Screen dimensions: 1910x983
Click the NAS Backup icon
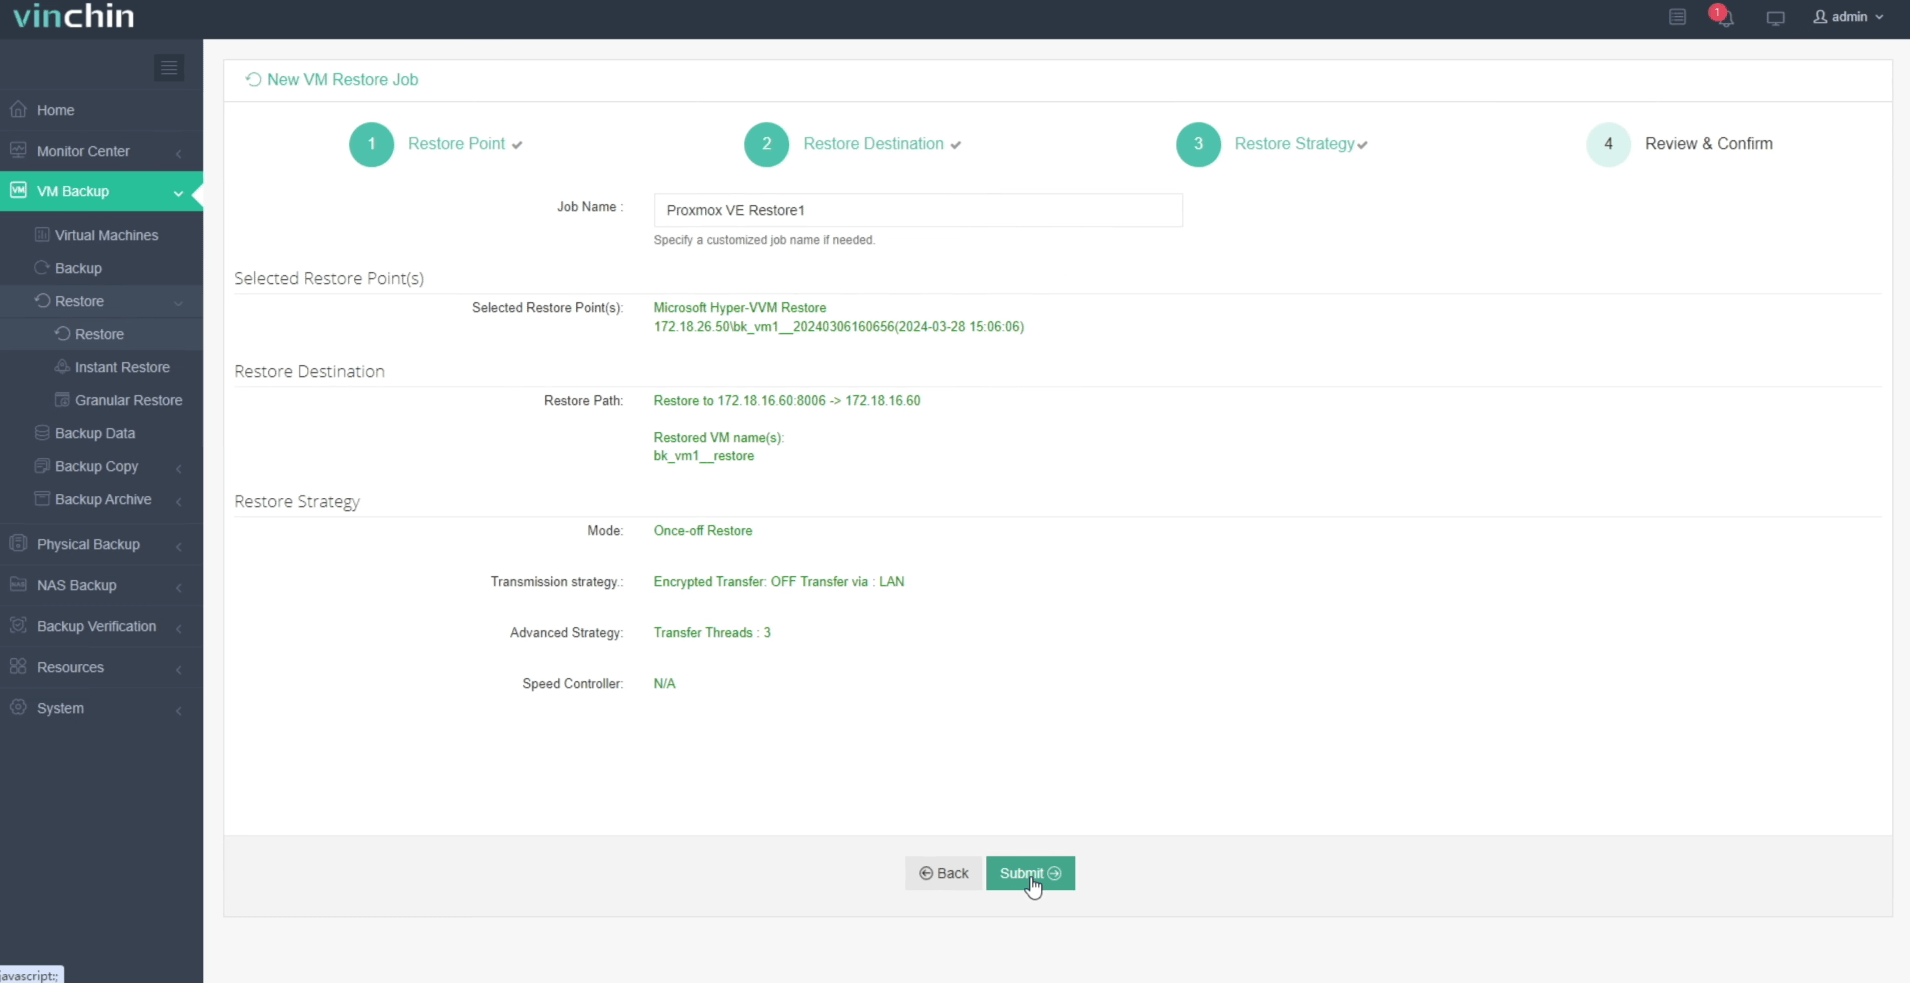18,584
